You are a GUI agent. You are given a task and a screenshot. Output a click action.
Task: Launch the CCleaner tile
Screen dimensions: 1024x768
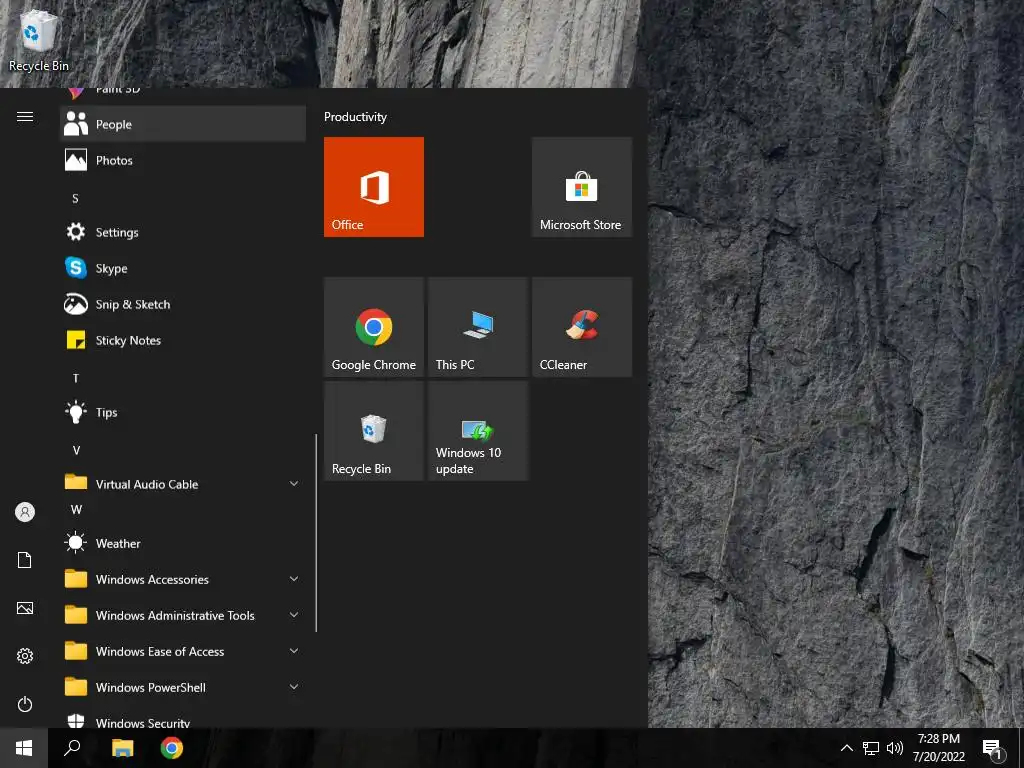pyautogui.click(x=581, y=327)
